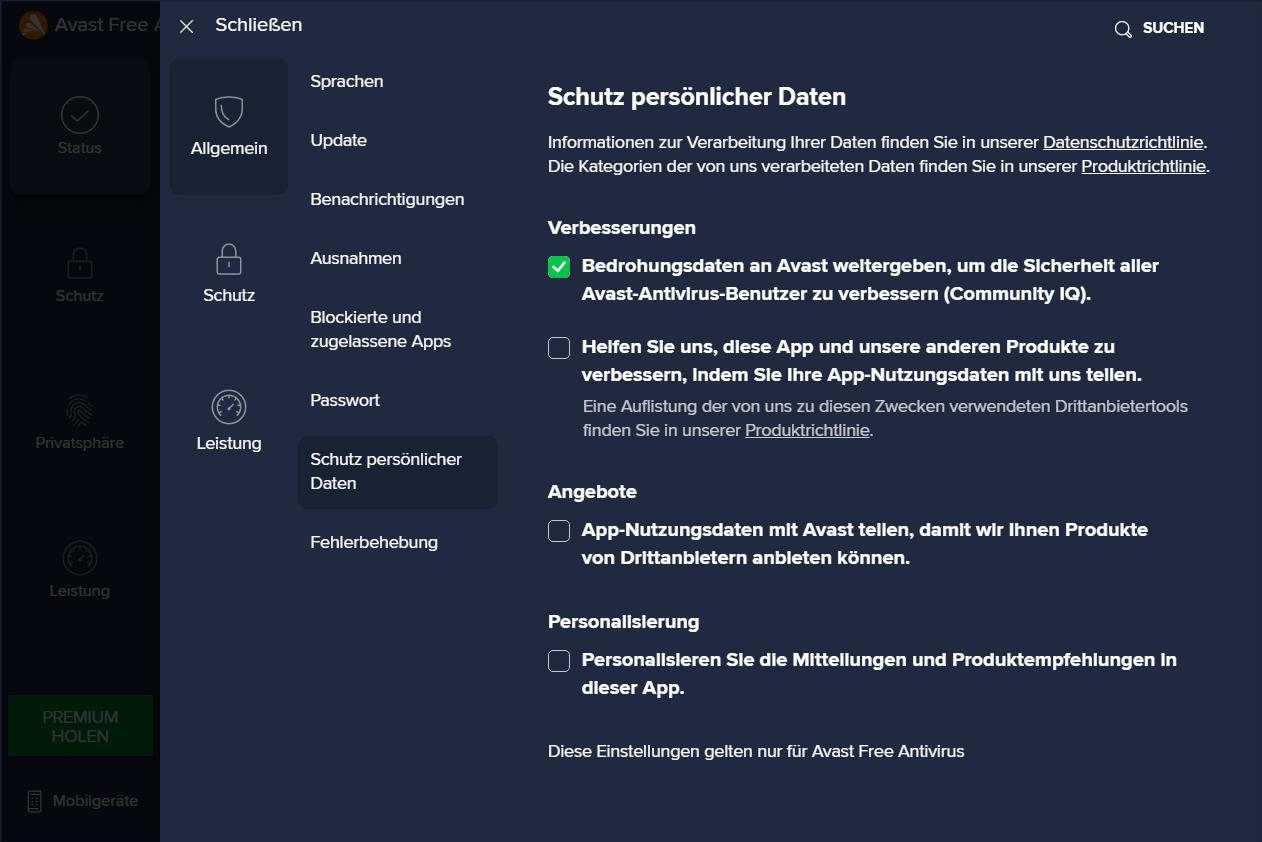Select Blockierte und zugelassene Apps
The width and height of the screenshot is (1262, 842).
[381, 329]
